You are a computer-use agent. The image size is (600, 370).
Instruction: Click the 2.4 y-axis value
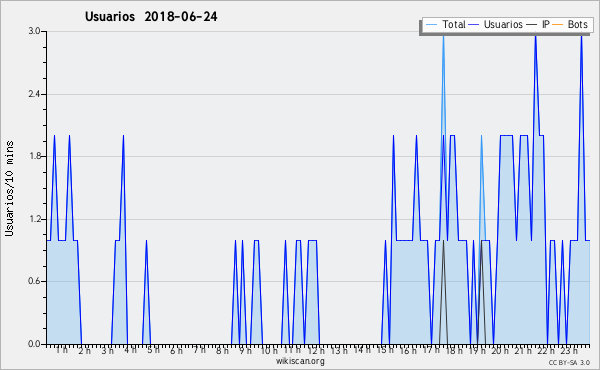(x=34, y=94)
